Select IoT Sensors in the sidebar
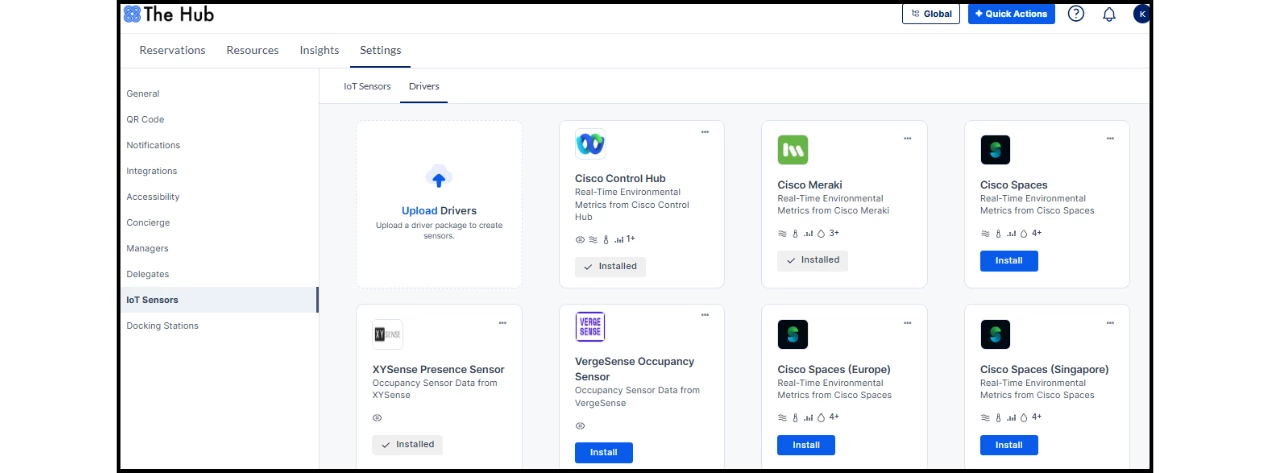Viewport: 1270px width, 473px height. coord(218,300)
